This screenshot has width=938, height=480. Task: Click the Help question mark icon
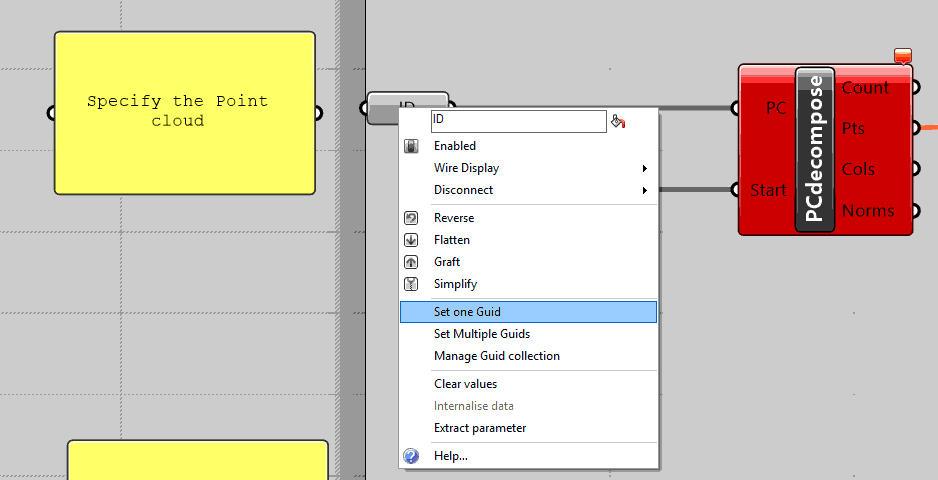pos(411,456)
